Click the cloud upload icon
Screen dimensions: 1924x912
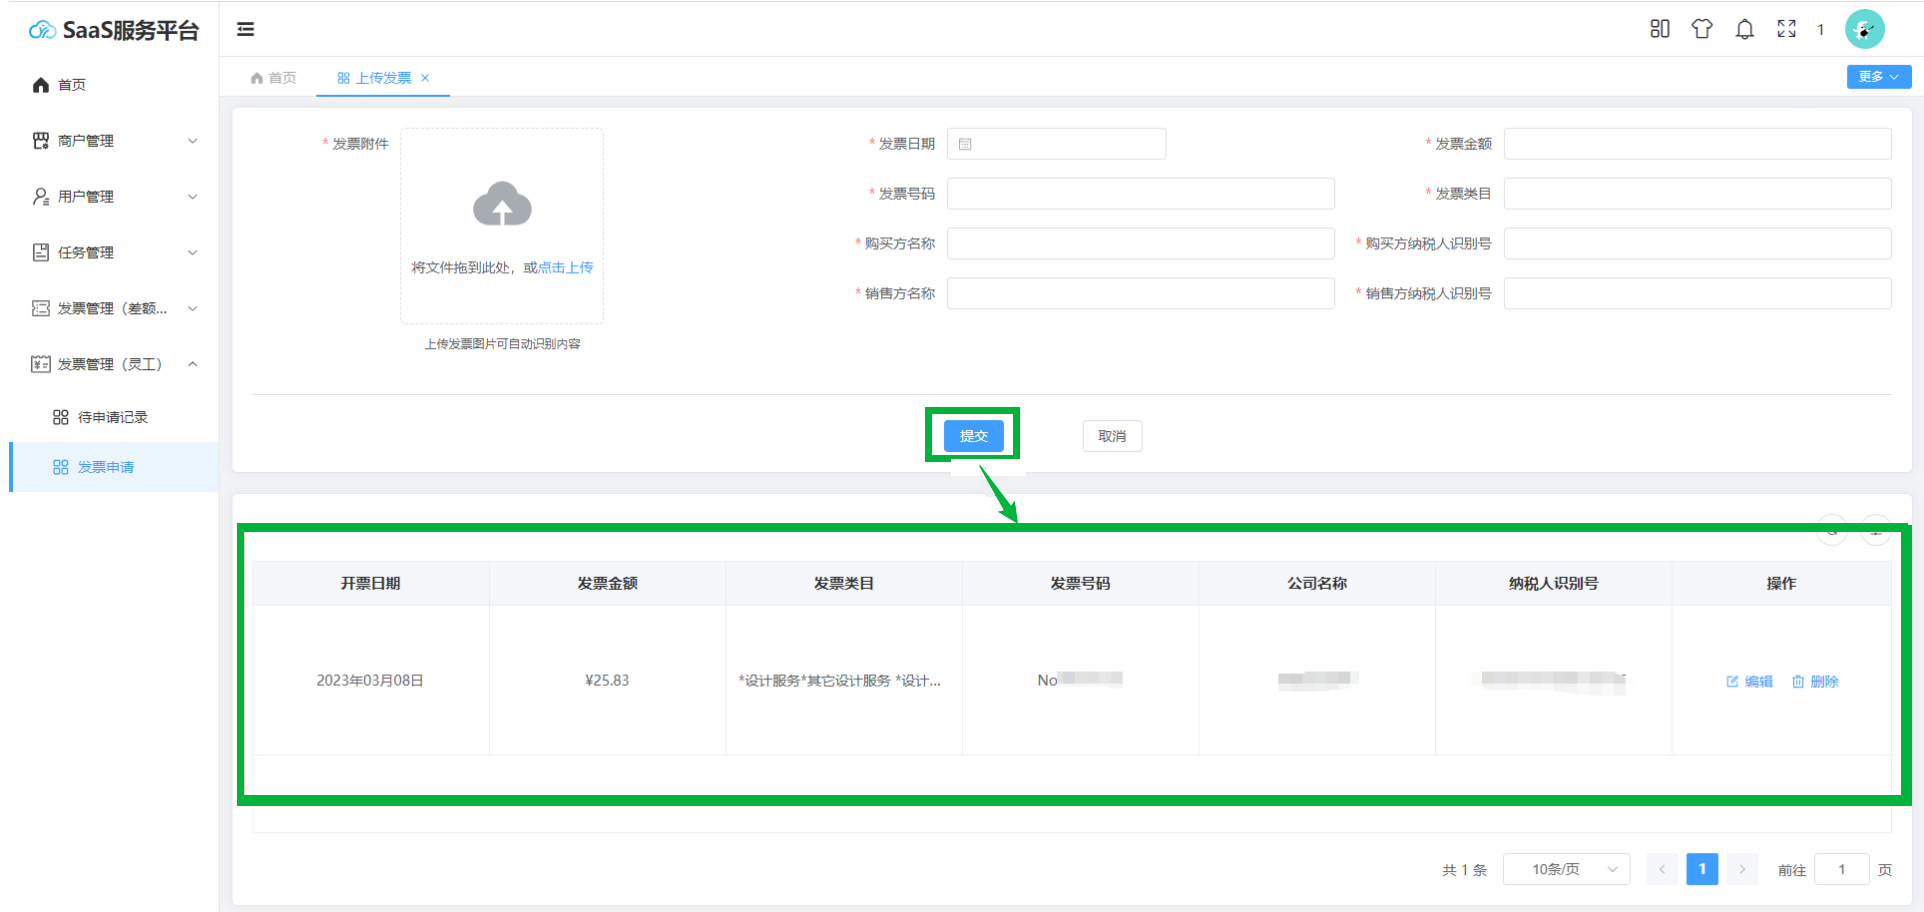click(502, 204)
